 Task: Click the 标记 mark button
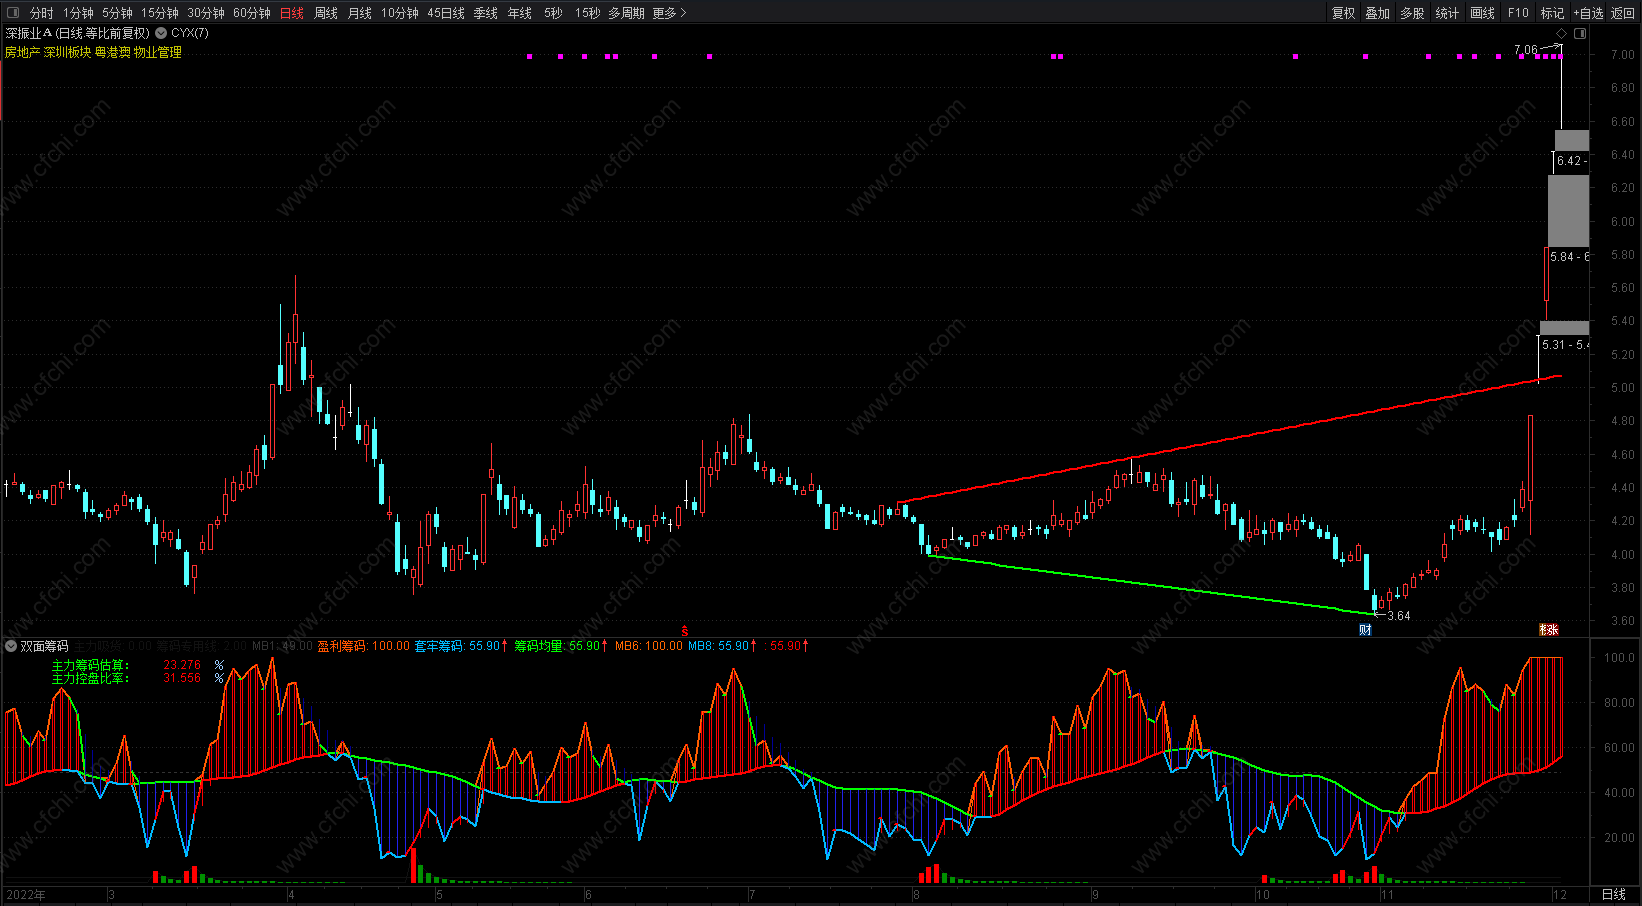click(x=1552, y=13)
